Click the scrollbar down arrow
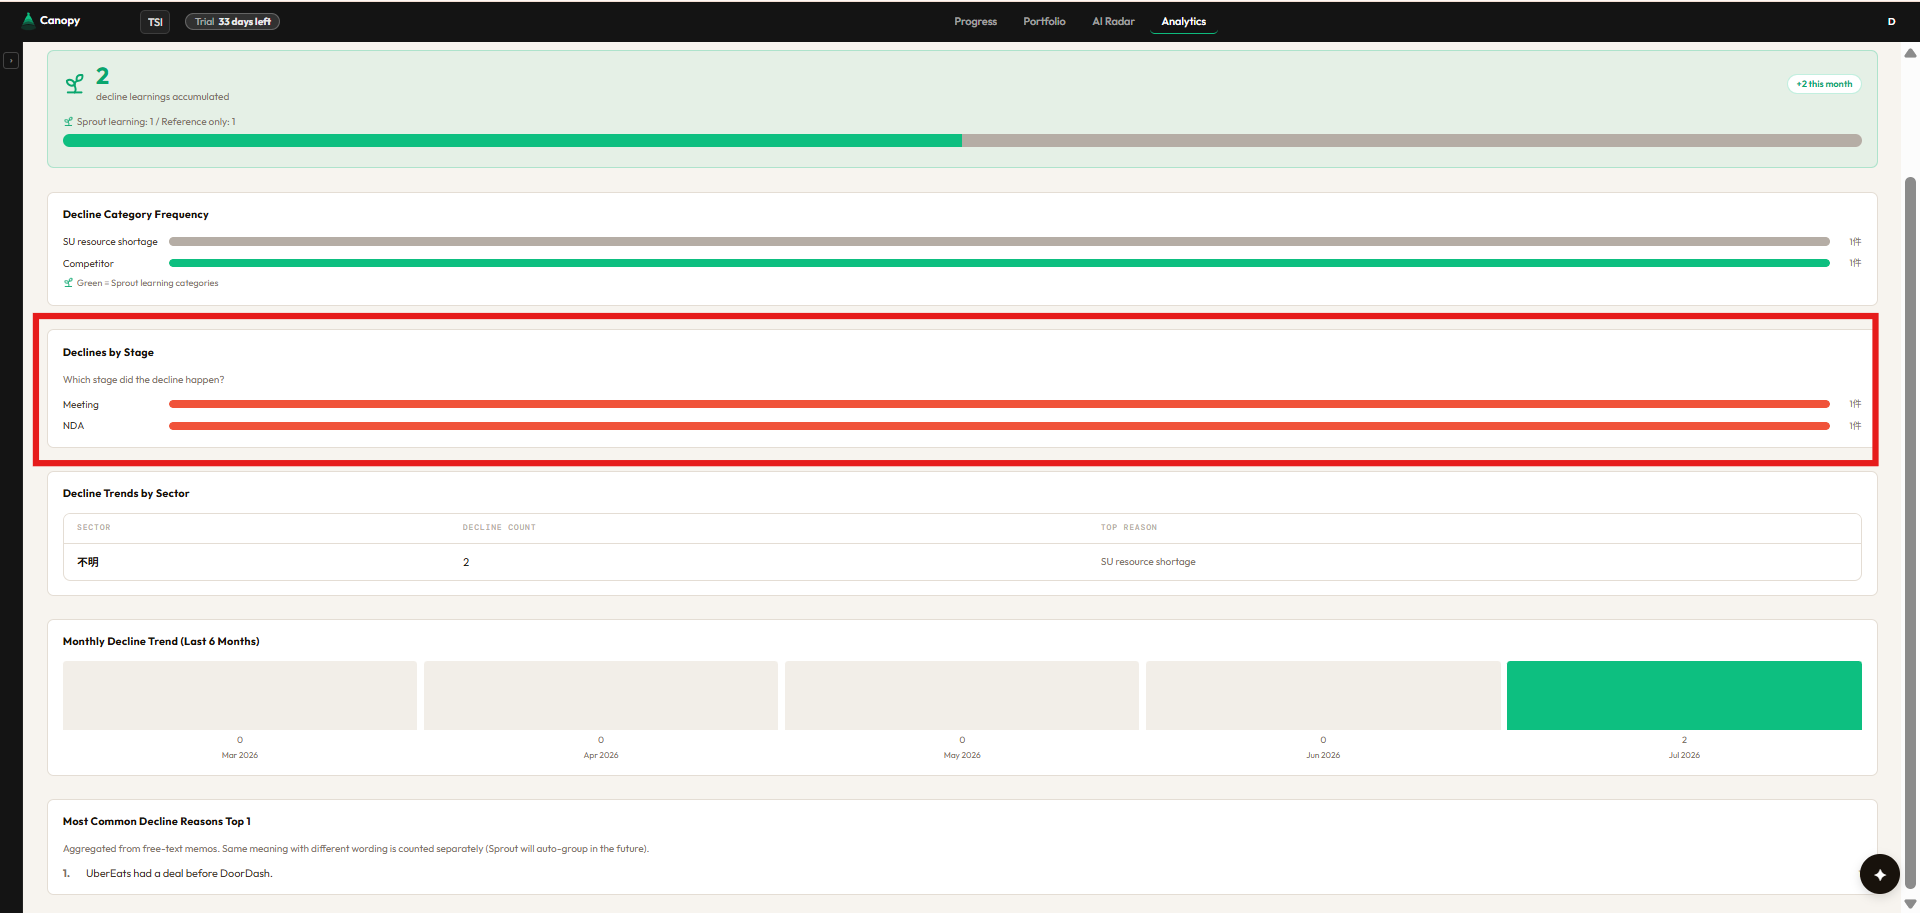The image size is (1920, 913). point(1910,904)
